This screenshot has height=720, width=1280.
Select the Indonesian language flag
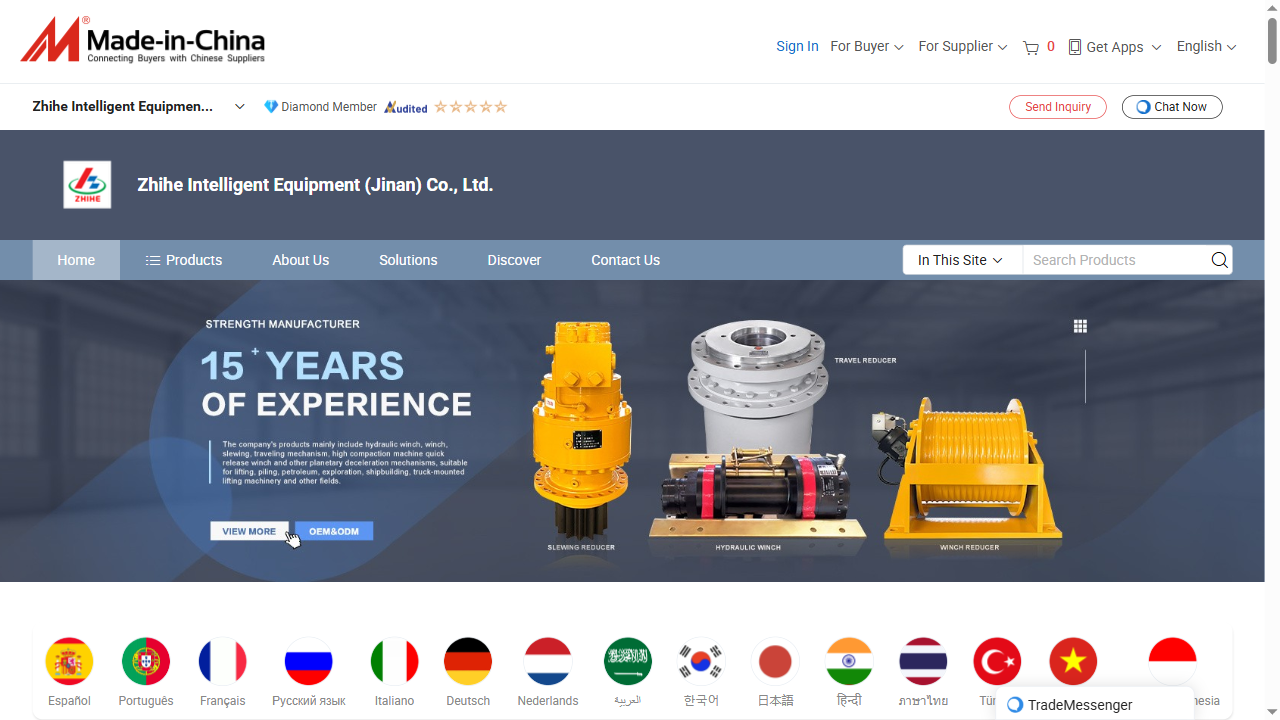pyautogui.click(x=1173, y=662)
